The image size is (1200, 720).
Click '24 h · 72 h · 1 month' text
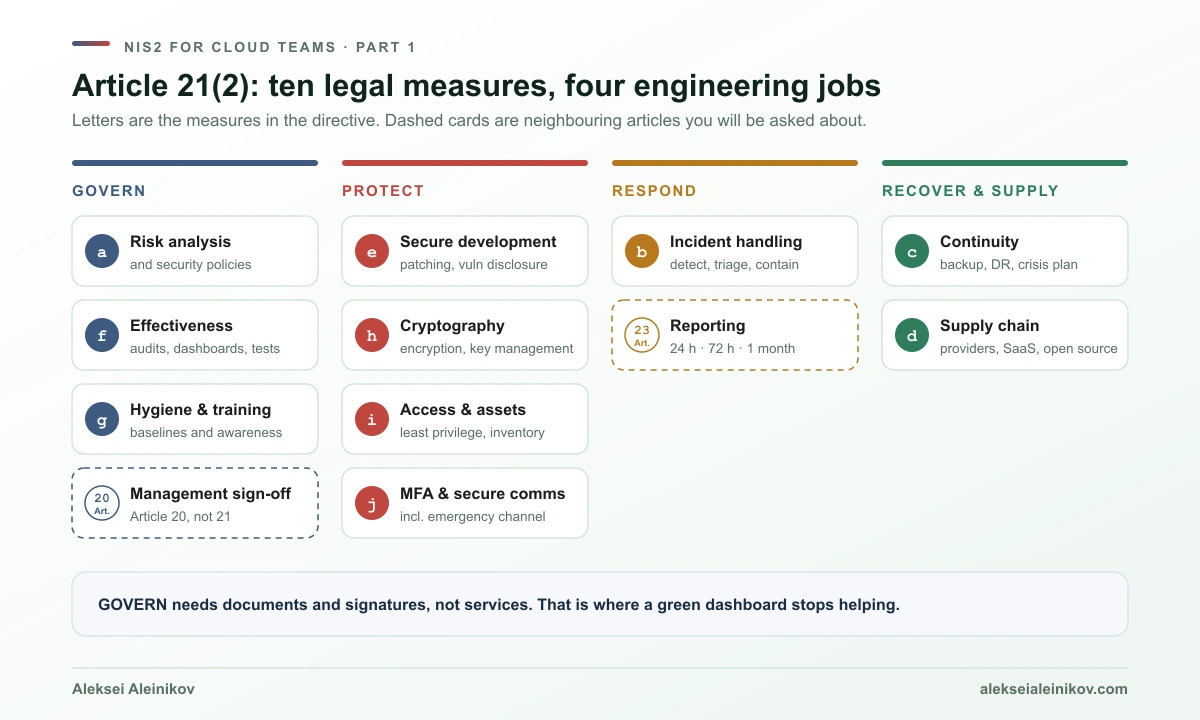[733, 349]
